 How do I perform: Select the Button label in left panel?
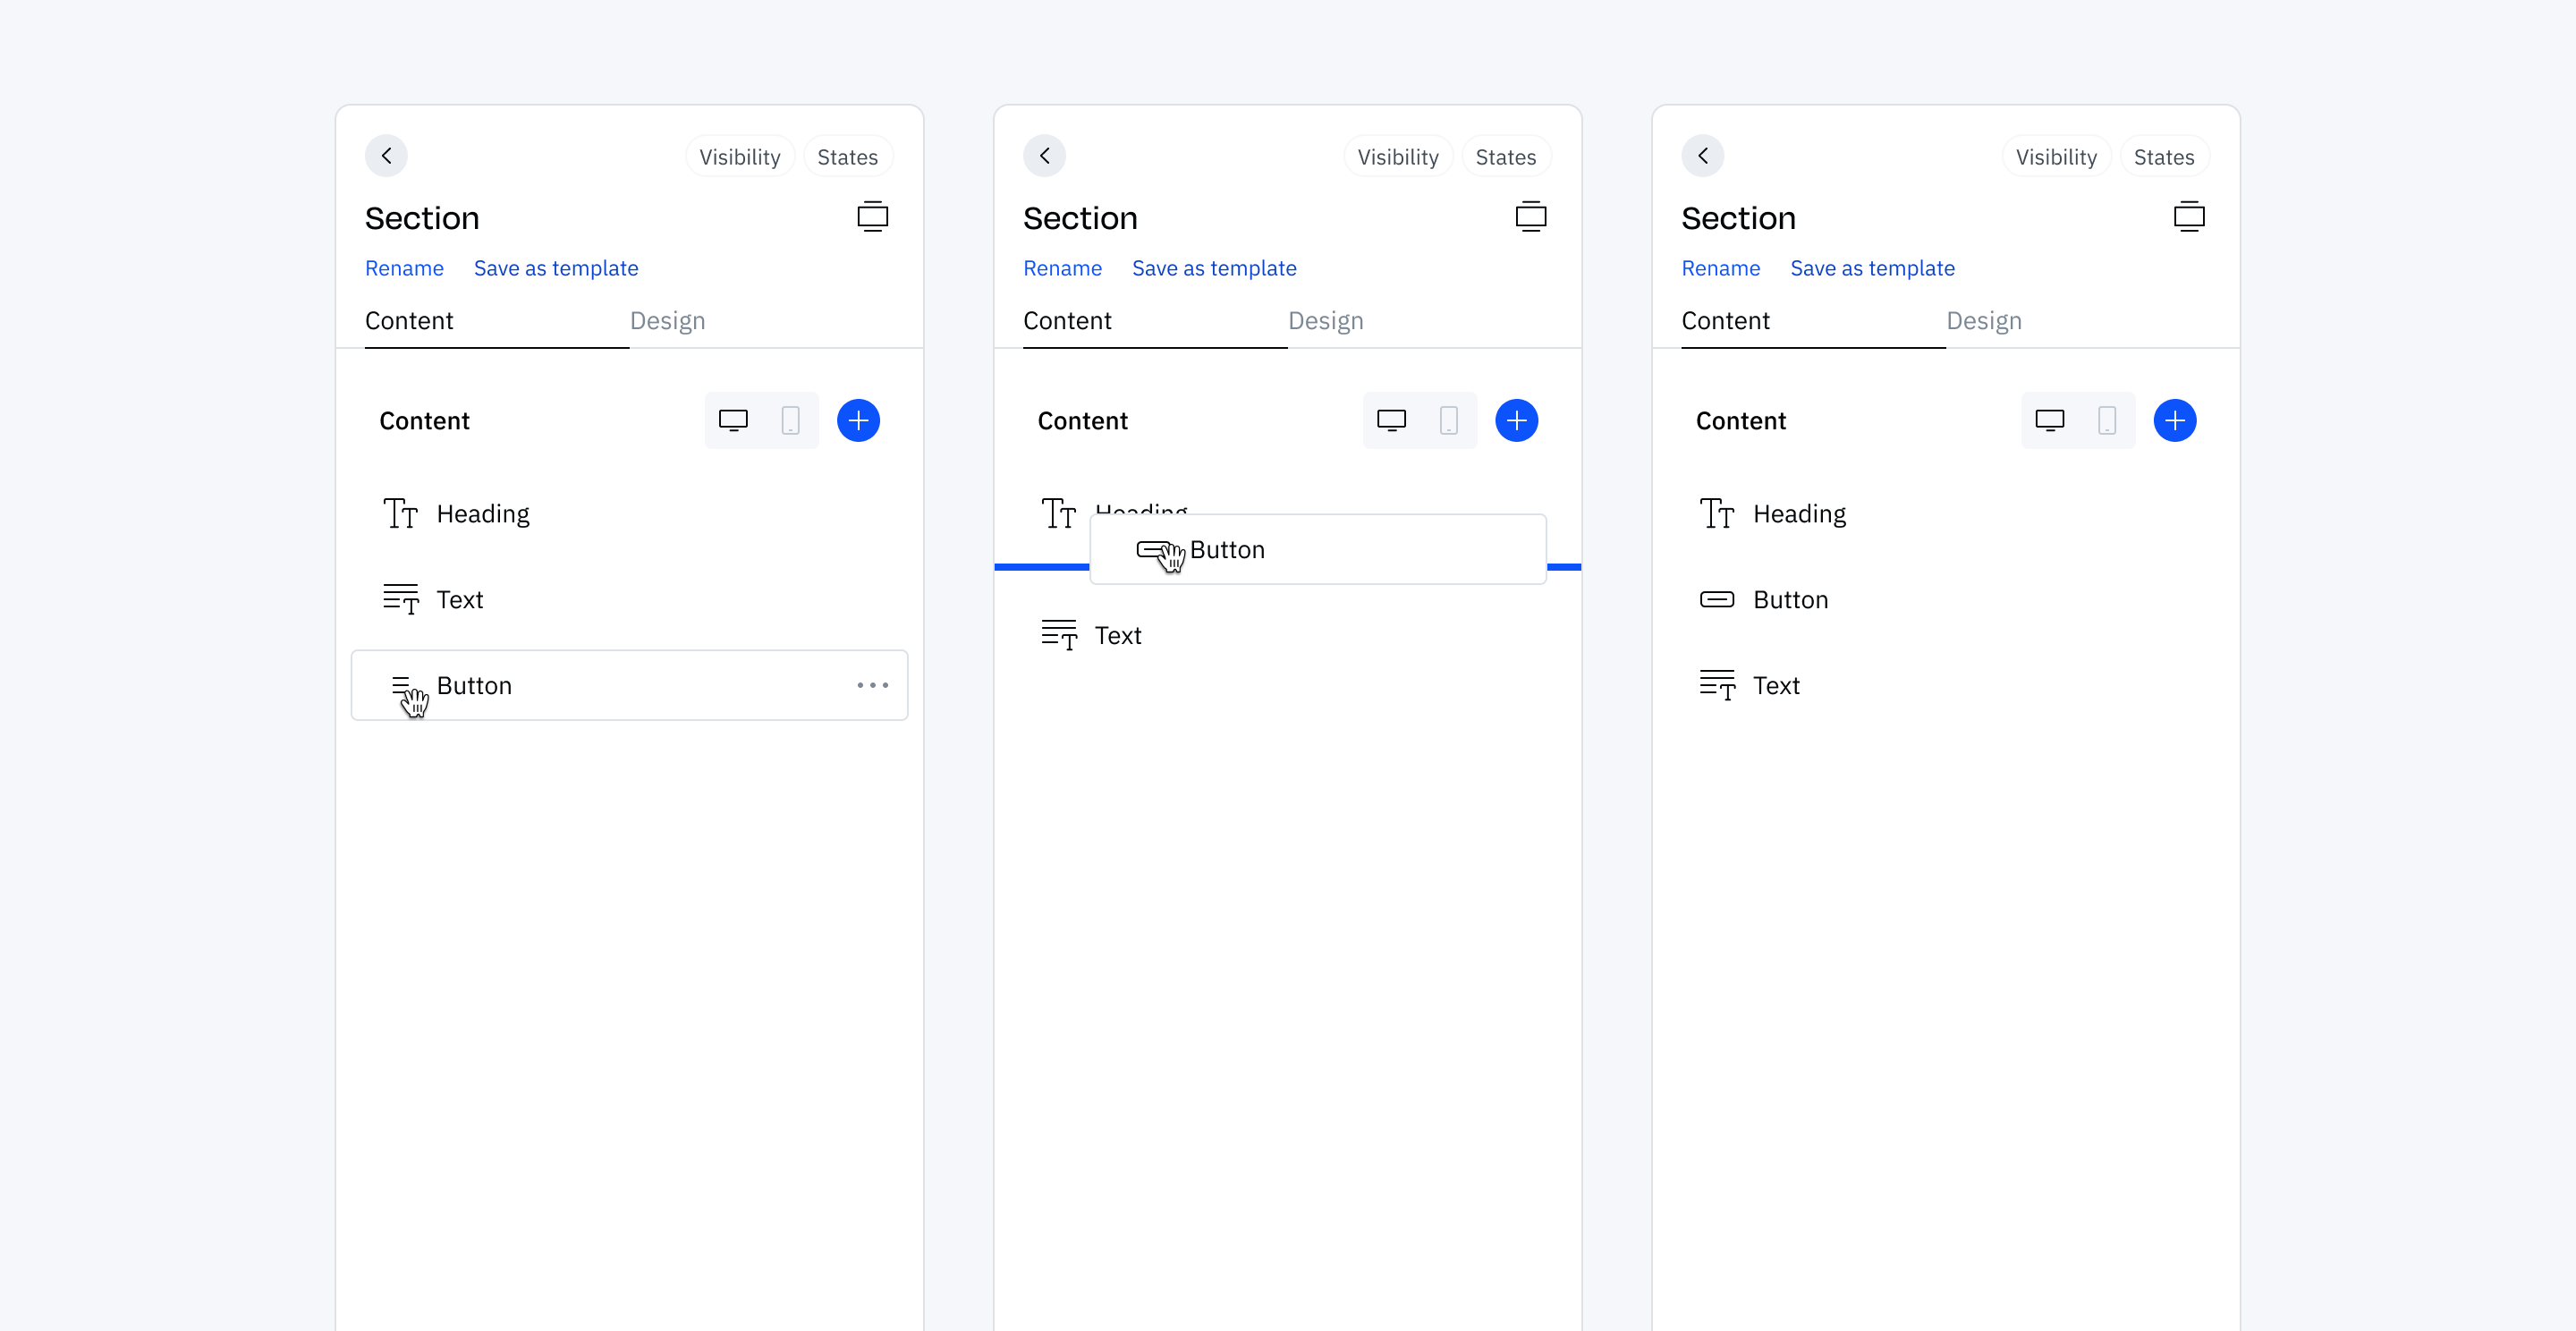tap(474, 686)
